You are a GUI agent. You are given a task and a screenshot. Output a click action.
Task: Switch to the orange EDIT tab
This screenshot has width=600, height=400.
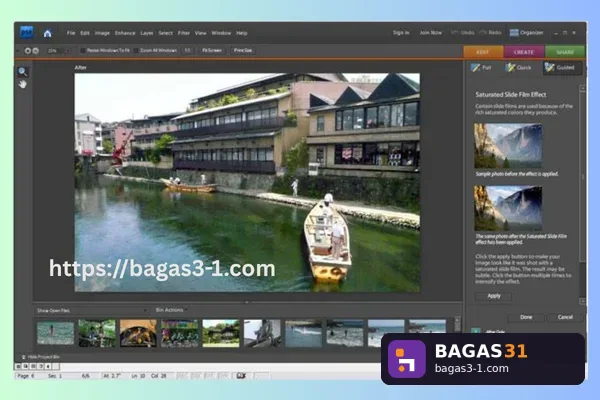point(483,52)
